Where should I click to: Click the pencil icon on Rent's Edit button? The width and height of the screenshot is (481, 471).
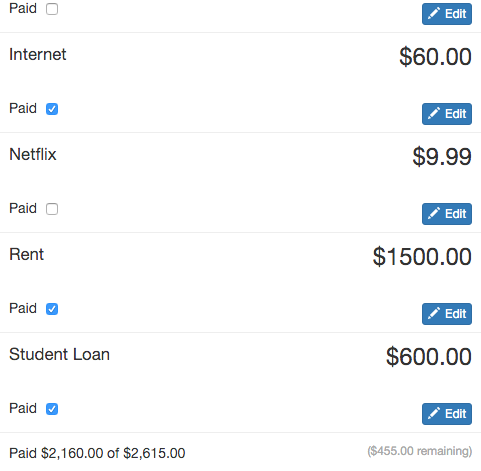click(x=434, y=313)
